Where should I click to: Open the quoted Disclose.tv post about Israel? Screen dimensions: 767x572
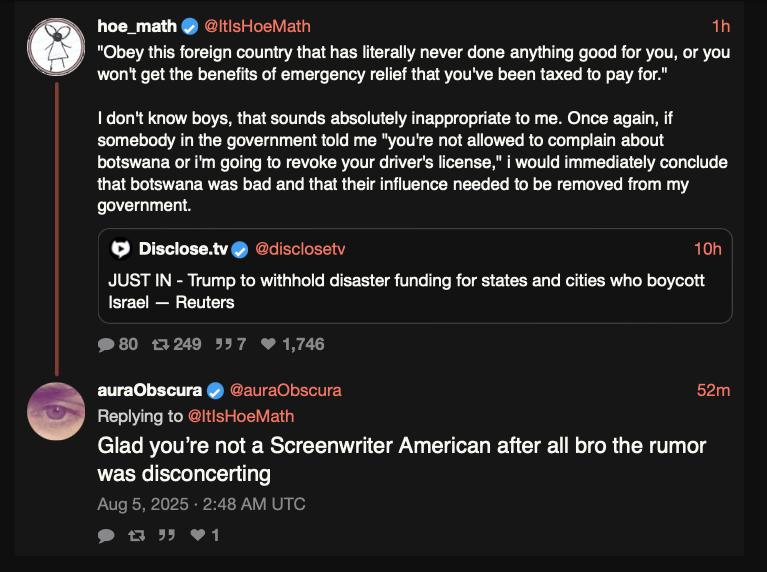(414, 290)
